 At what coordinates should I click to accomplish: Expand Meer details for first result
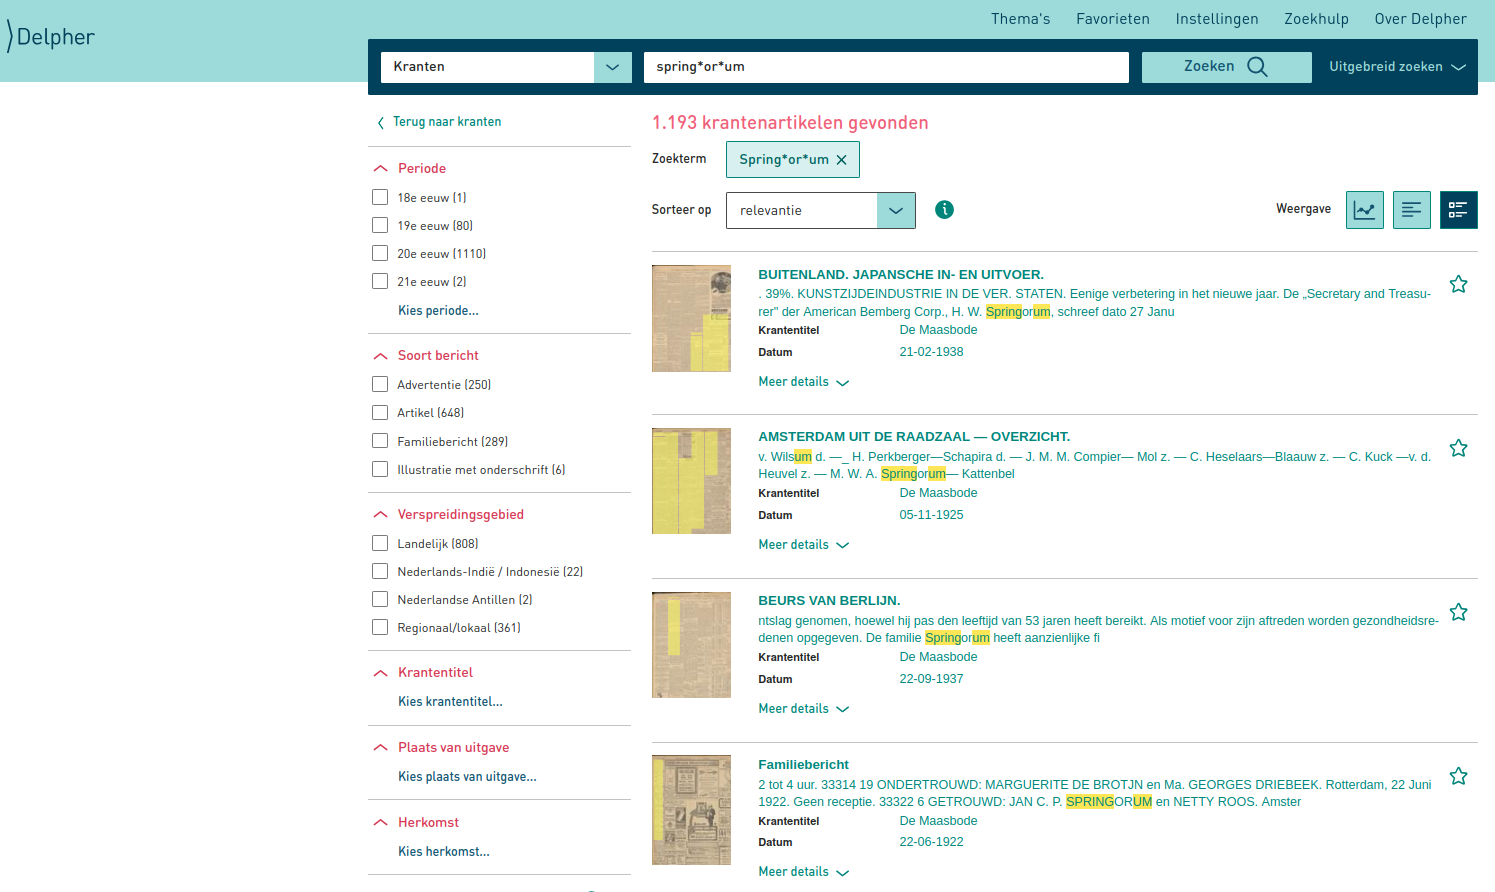click(x=803, y=382)
